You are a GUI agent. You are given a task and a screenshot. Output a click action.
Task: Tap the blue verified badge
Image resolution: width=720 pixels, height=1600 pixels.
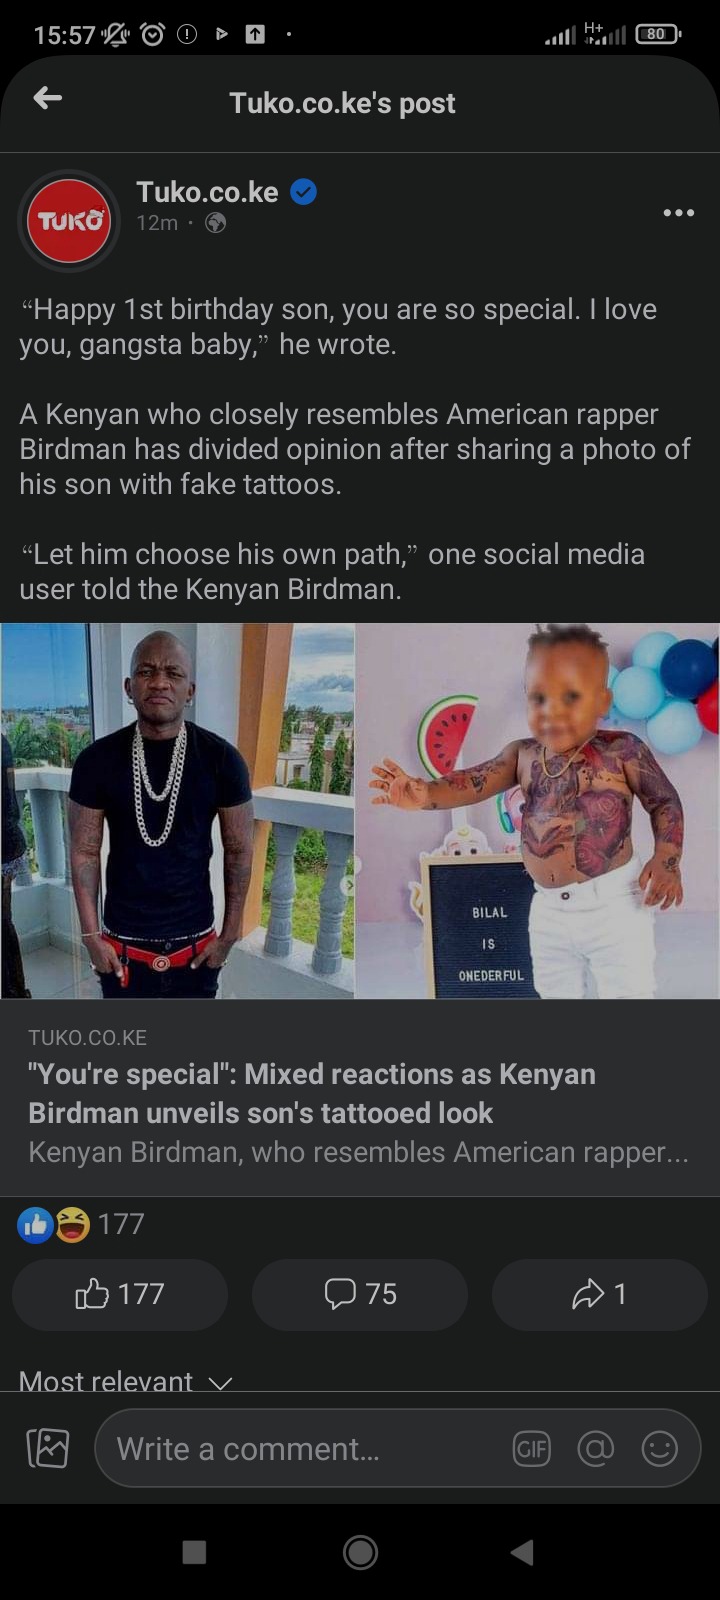point(304,192)
